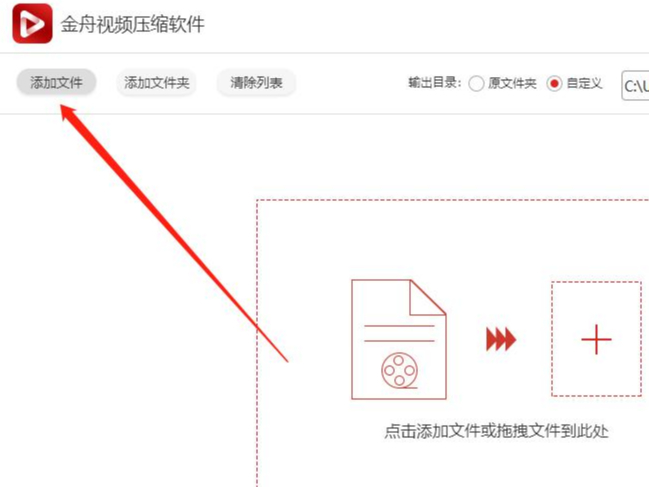Screen dimensions: 649x487
Task: Click the film reel symbol on the document
Action: click(399, 370)
